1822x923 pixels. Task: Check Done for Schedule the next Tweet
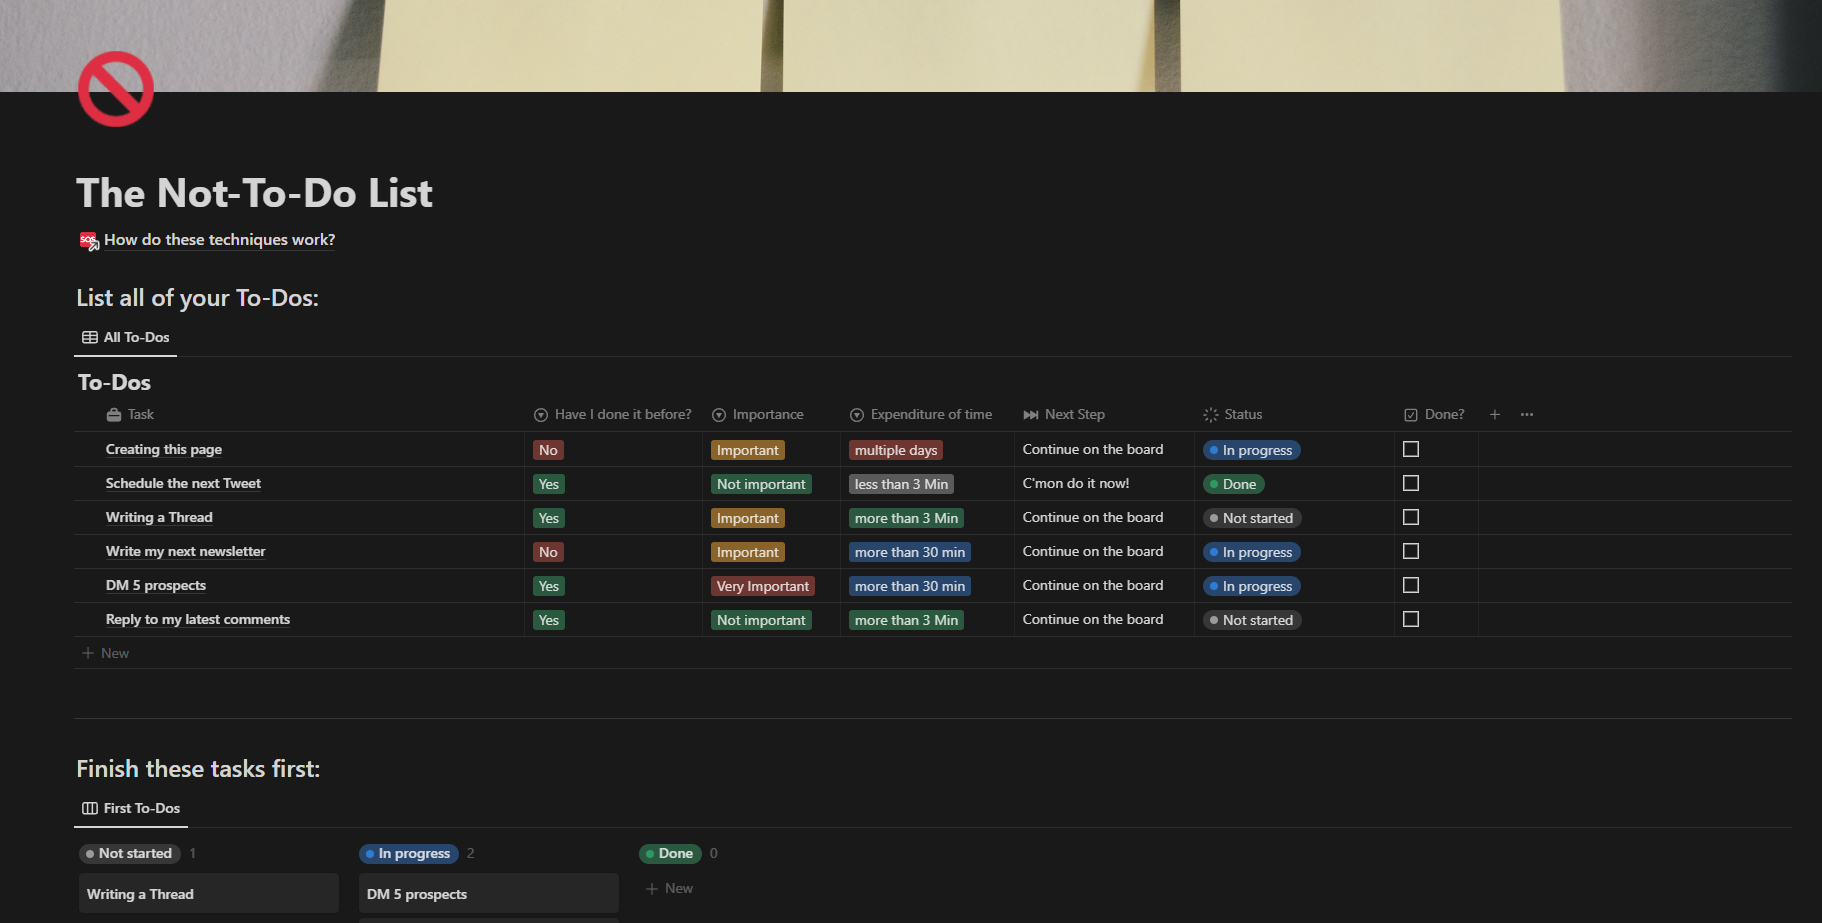[x=1411, y=483]
